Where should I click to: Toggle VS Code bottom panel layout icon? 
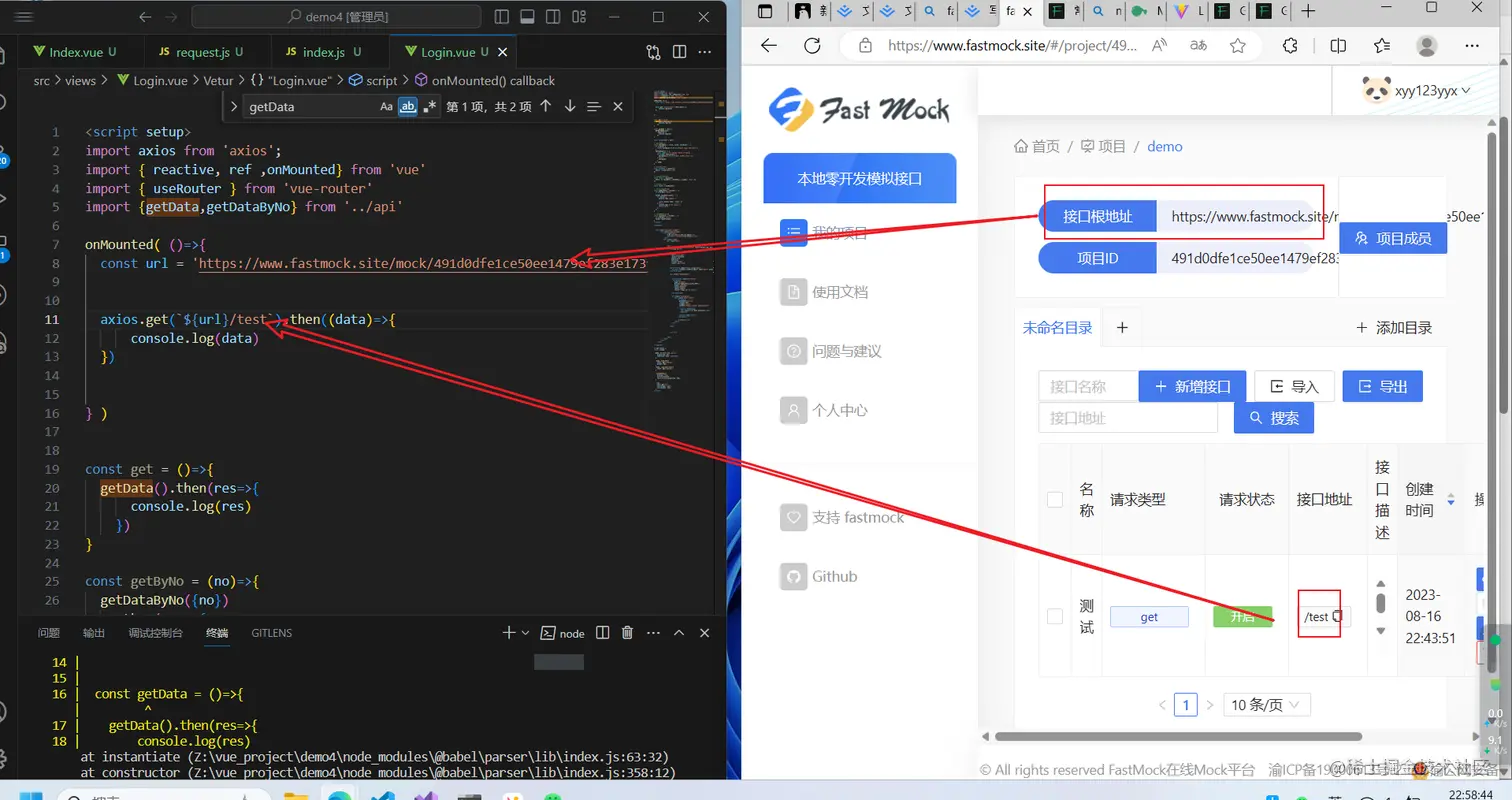527,17
